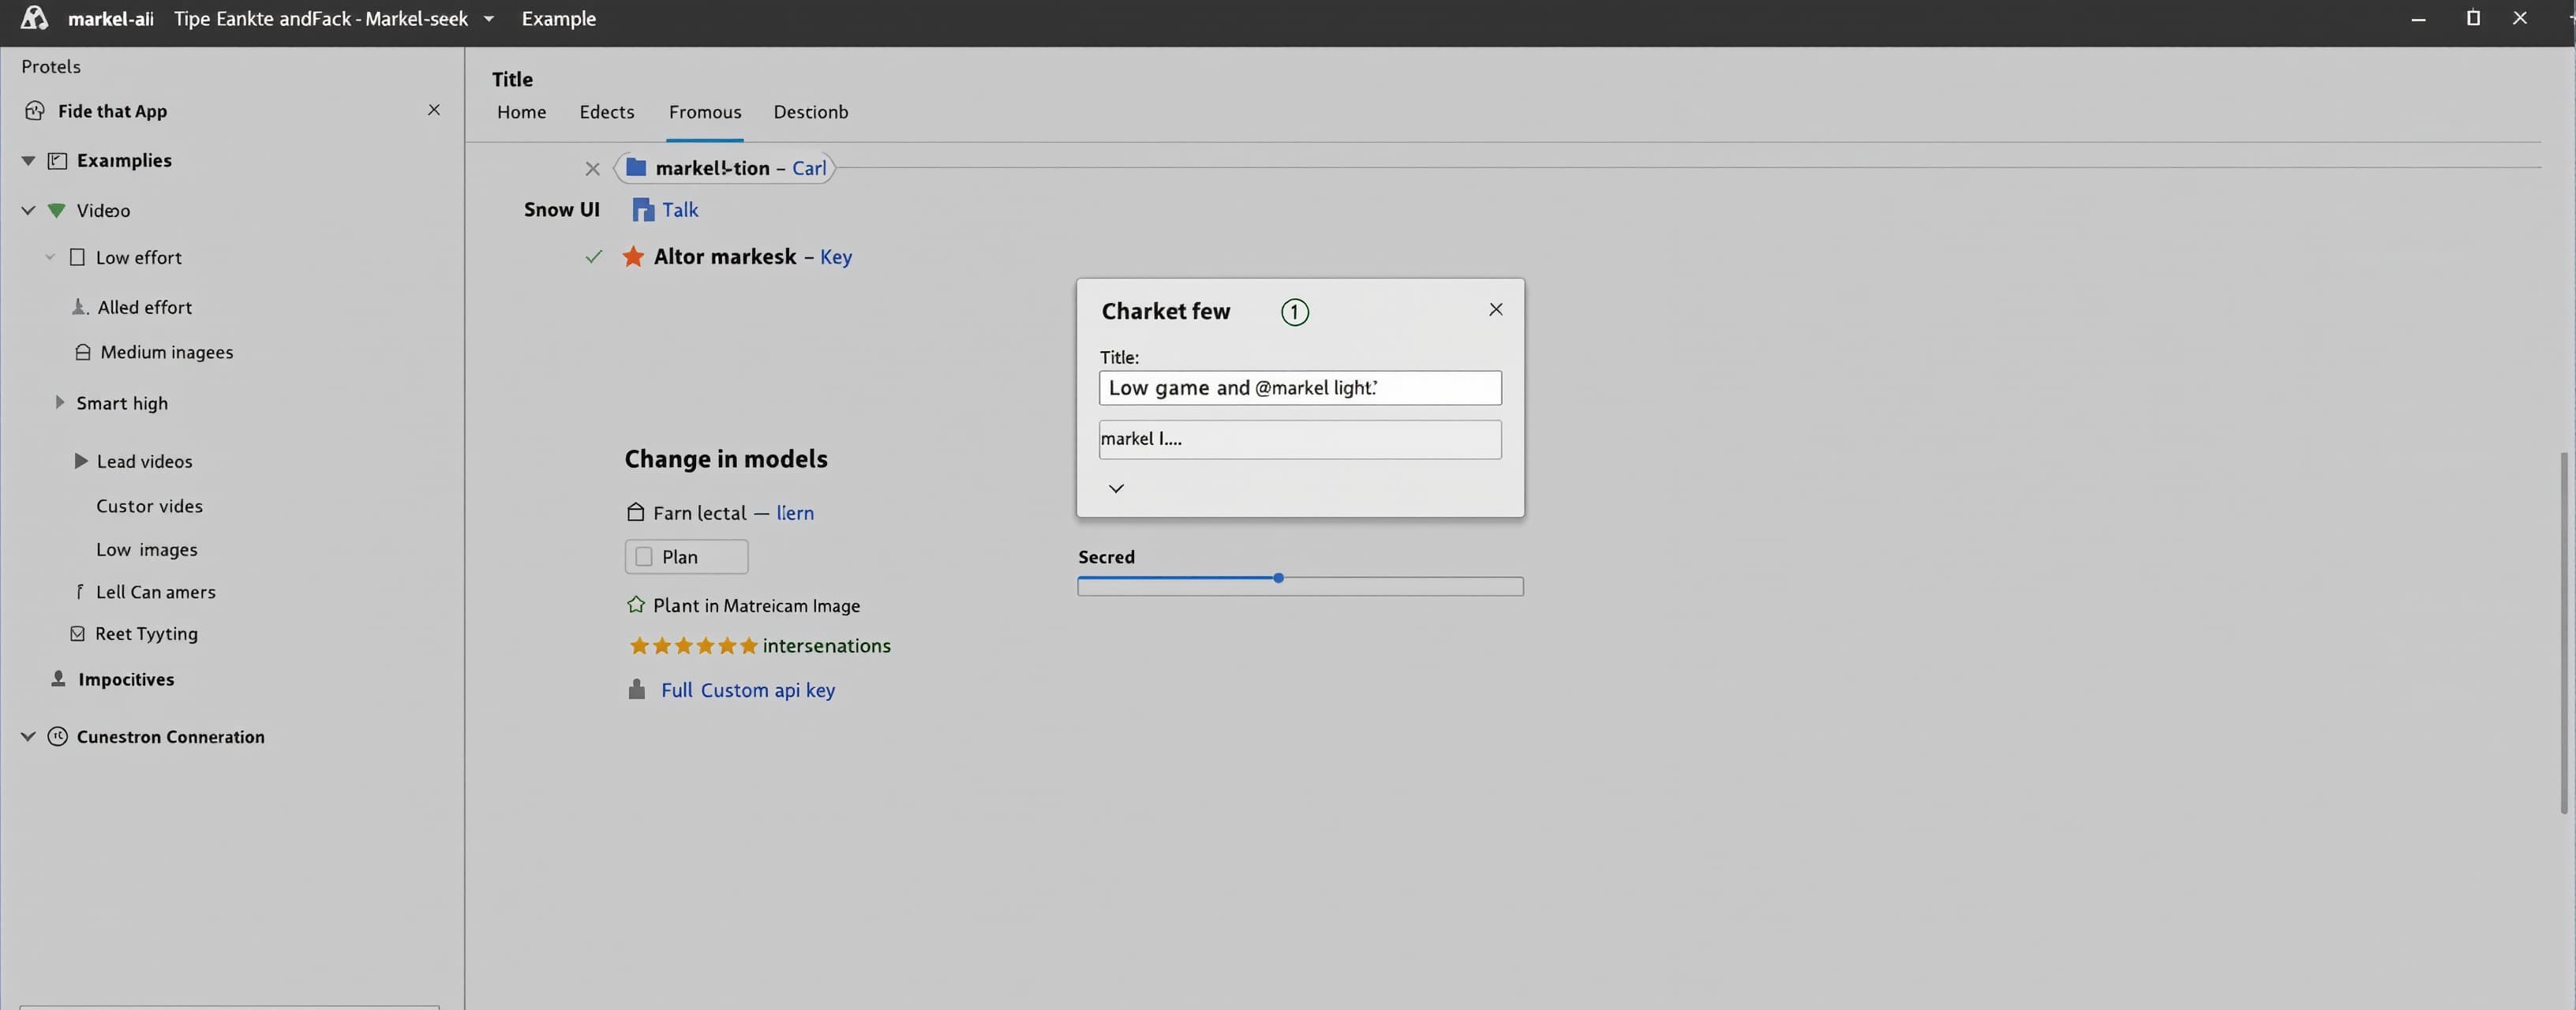
Task: Click the Tipe Eankte andFack title menu
Action: 321,18
